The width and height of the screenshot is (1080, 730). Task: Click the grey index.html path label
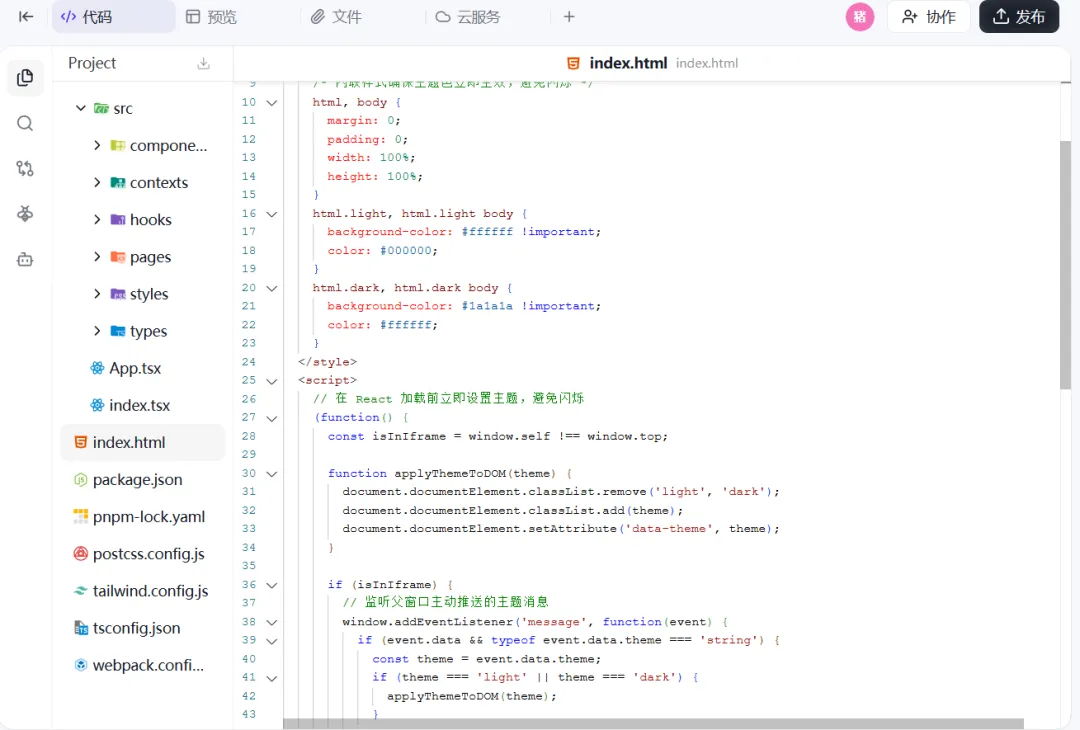click(x=707, y=63)
